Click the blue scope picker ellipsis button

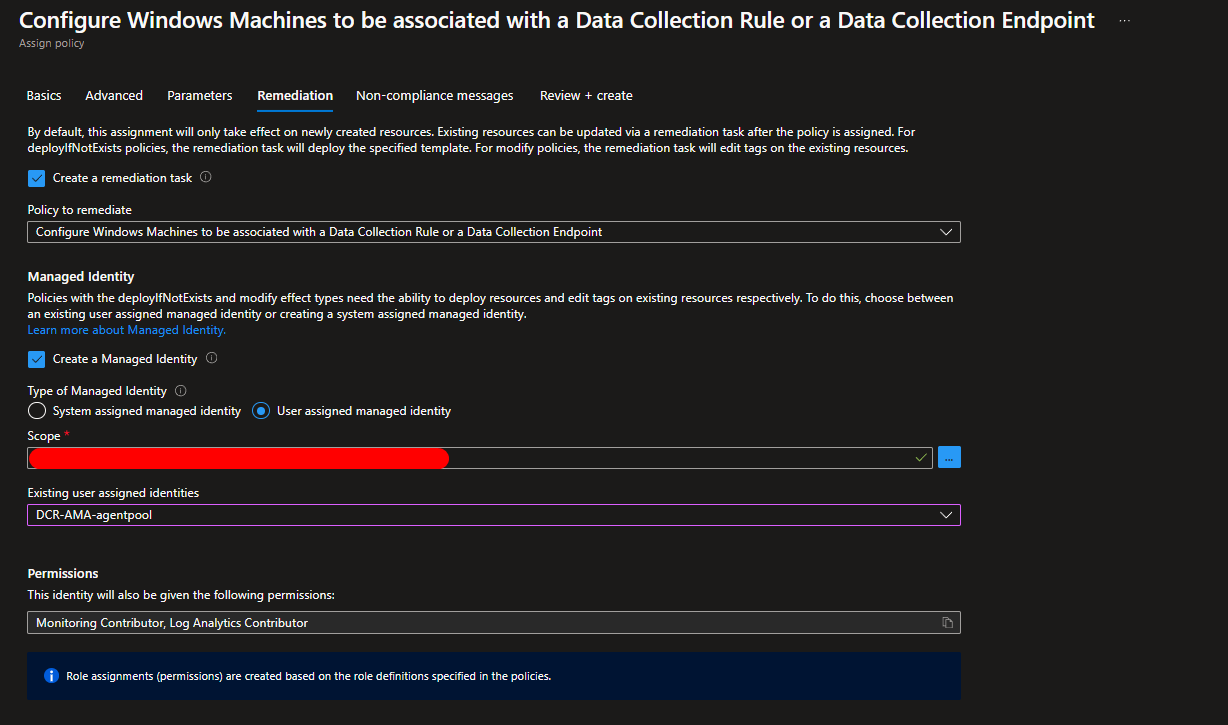949,458
